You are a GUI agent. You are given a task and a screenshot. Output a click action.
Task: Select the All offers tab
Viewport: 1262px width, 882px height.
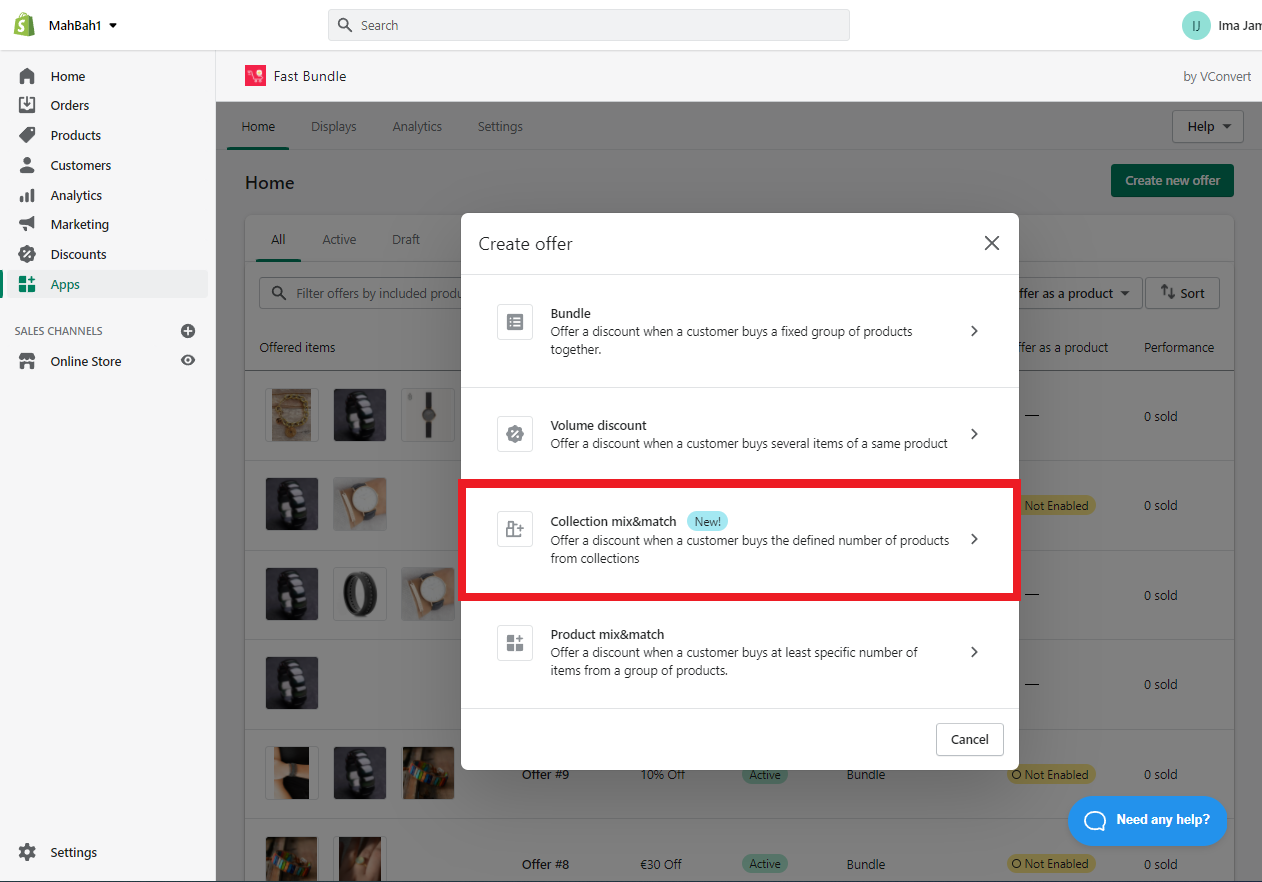pyautogui.click(x=278, y=240)
